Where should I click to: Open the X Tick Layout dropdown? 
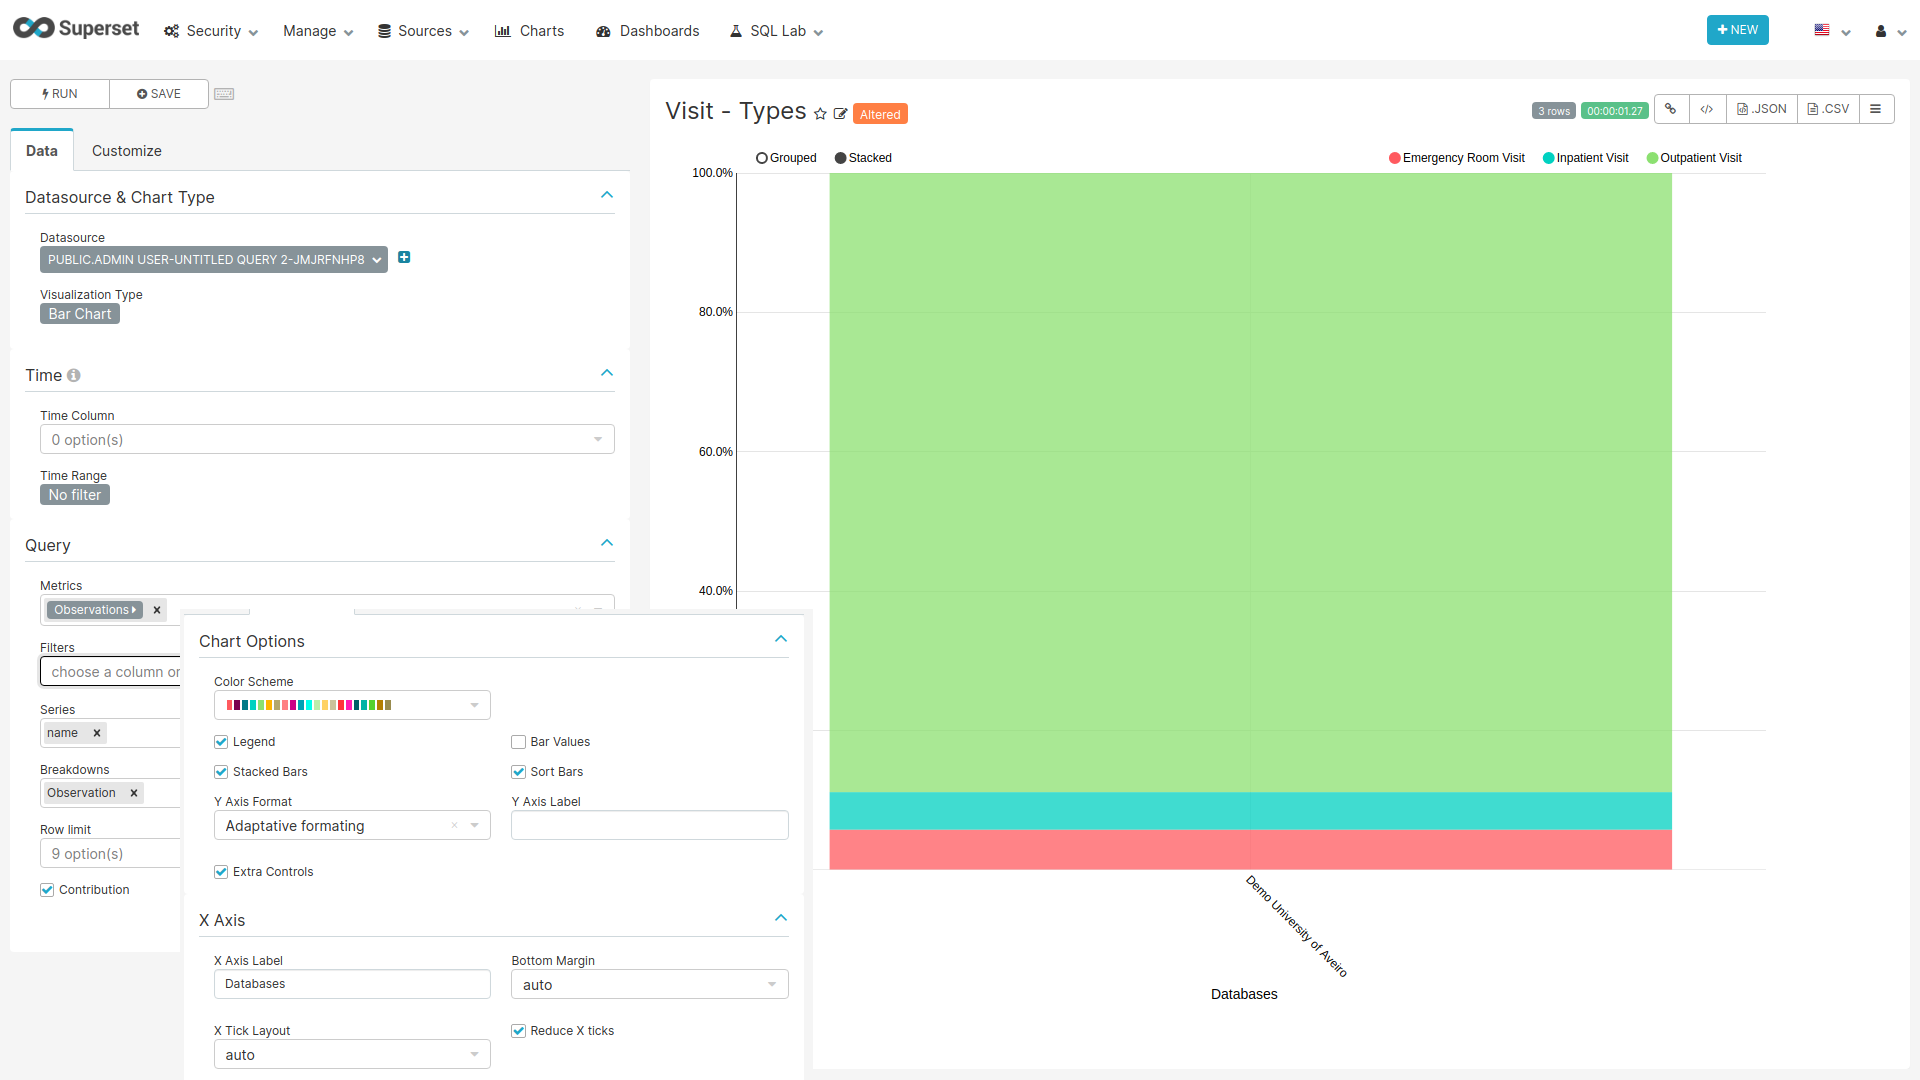coord(352,1055)
